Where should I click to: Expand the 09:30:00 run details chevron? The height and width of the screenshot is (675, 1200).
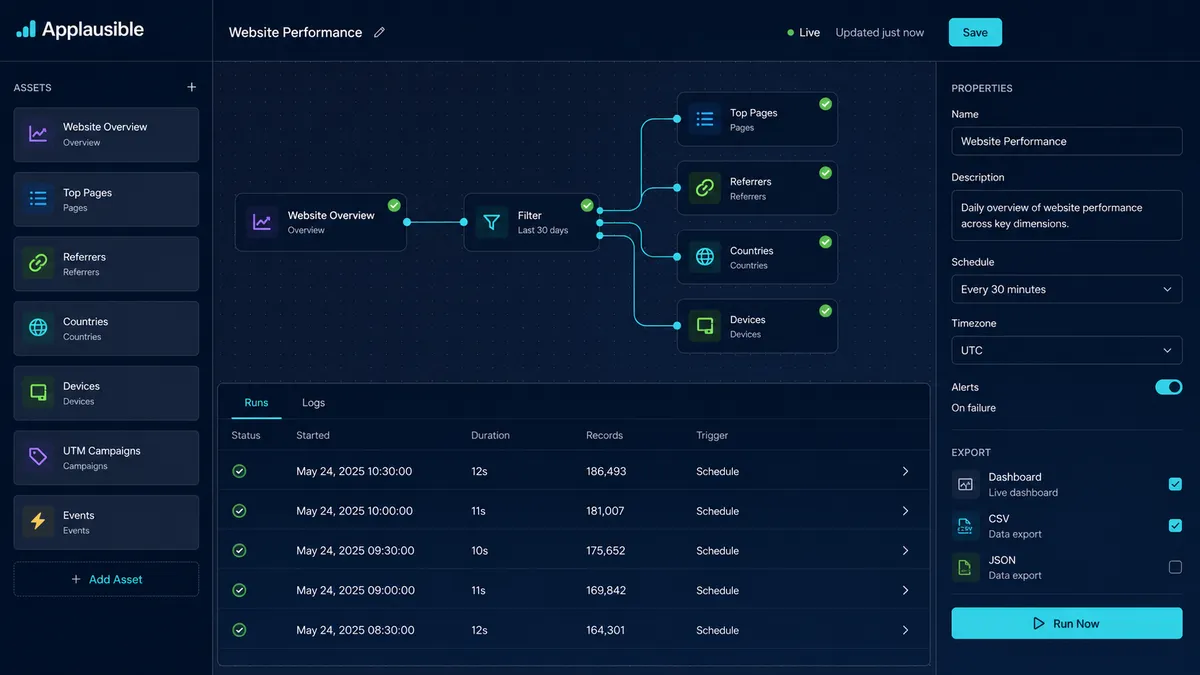[905, 550]
